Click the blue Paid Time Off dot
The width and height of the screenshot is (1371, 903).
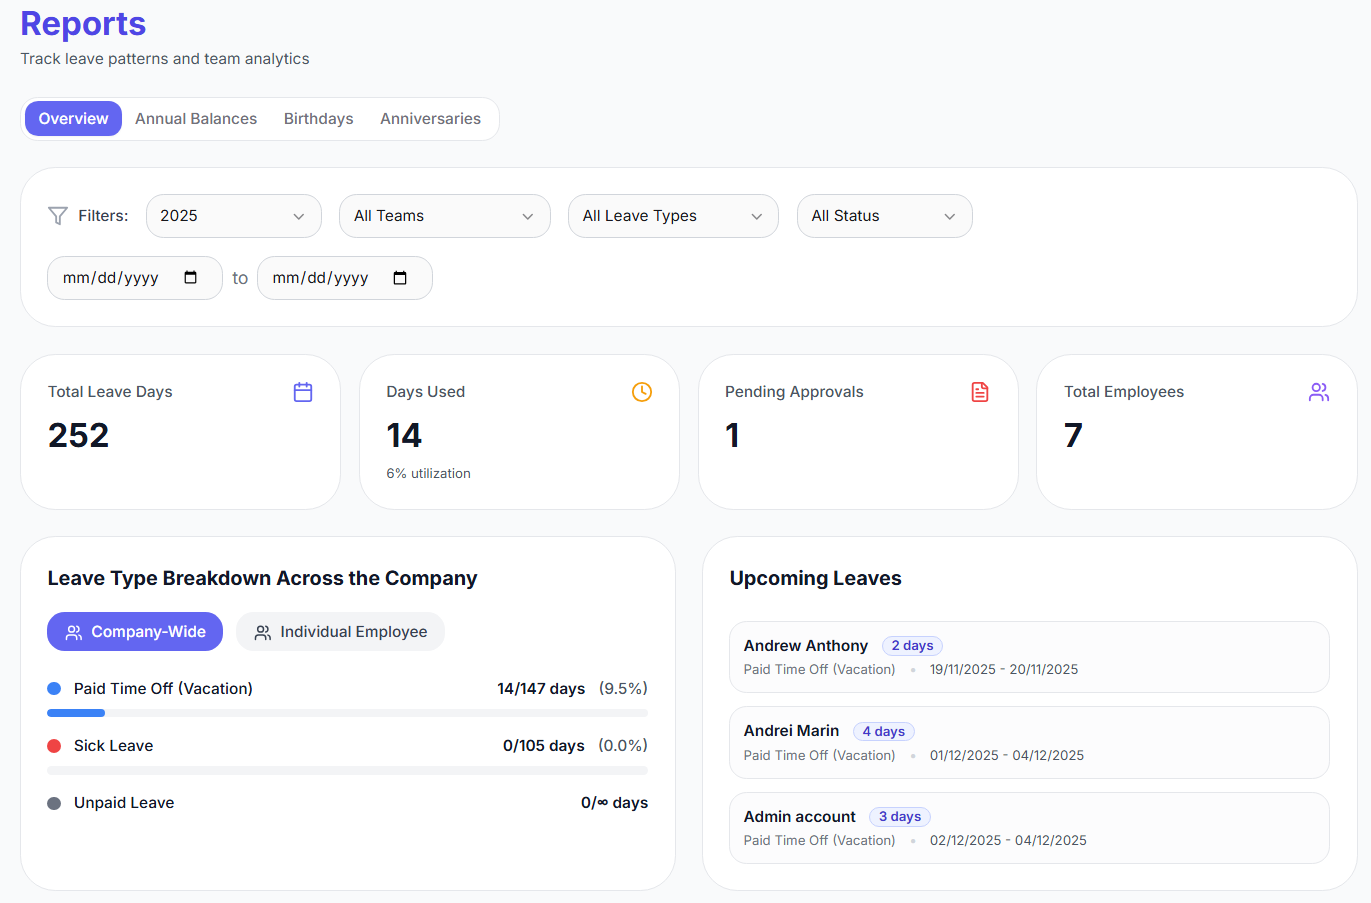pos(54,688)
